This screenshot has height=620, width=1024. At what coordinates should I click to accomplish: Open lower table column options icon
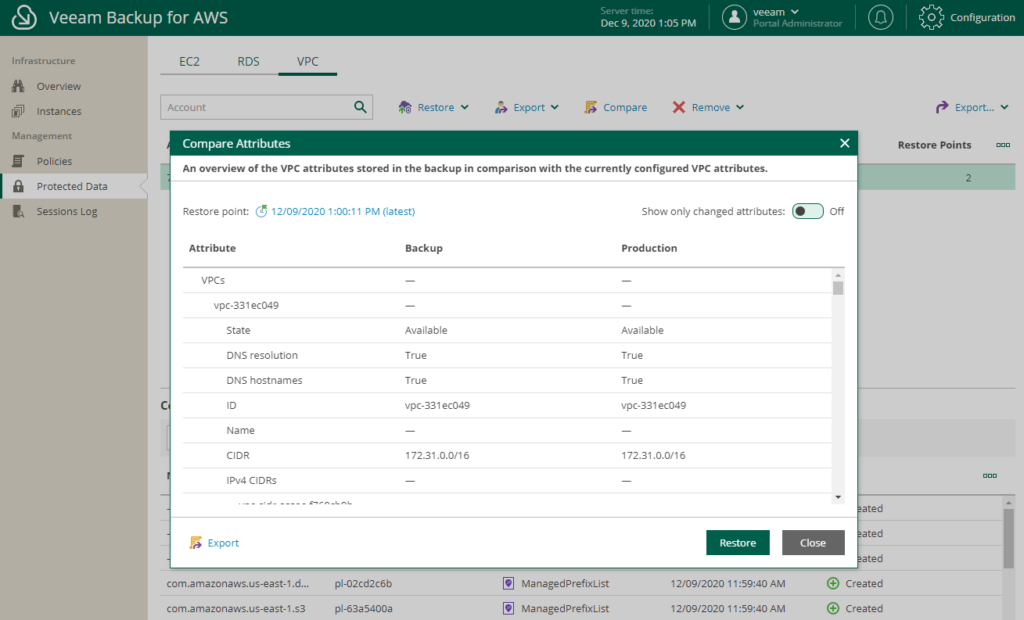click(990, 476)
